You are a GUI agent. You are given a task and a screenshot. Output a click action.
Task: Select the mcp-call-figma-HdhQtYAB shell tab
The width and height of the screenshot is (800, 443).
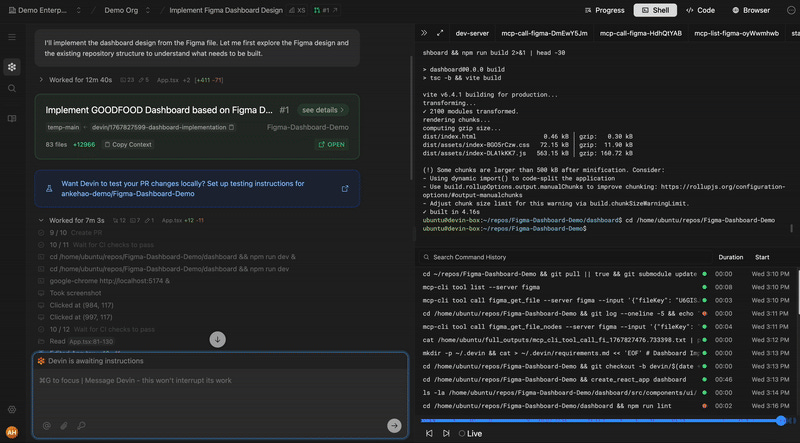point(640,33)
